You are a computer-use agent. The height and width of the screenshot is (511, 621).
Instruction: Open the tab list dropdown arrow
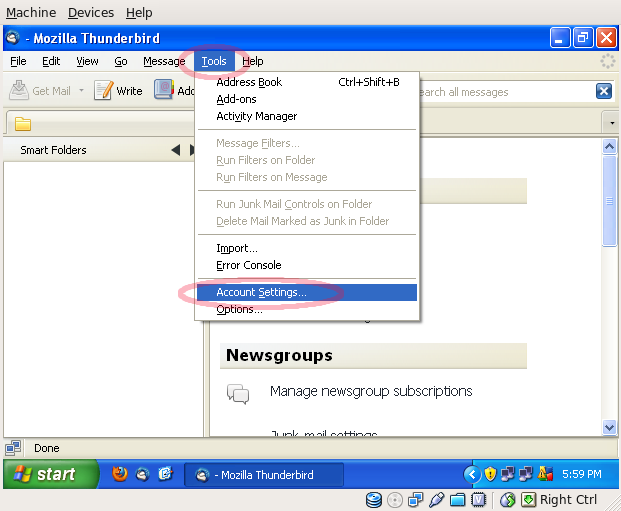[612, 123]
